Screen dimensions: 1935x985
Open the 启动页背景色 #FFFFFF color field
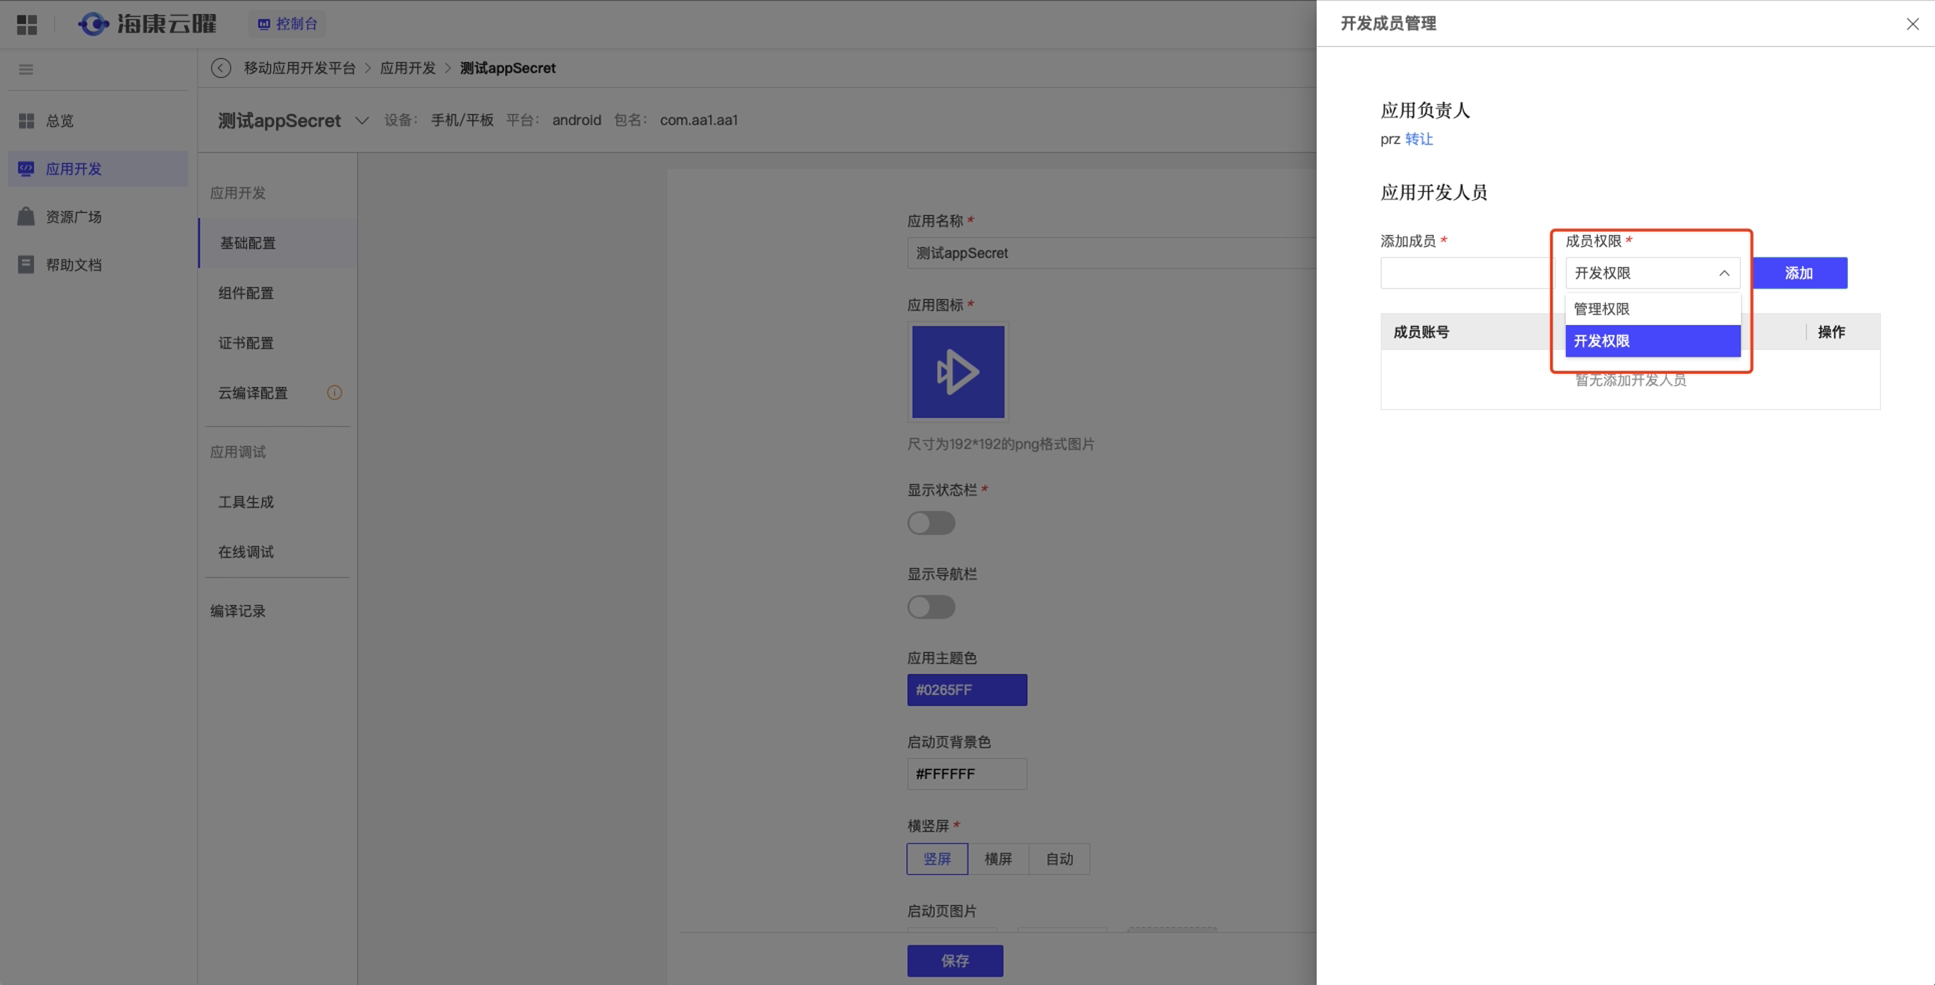coord(967,774)
